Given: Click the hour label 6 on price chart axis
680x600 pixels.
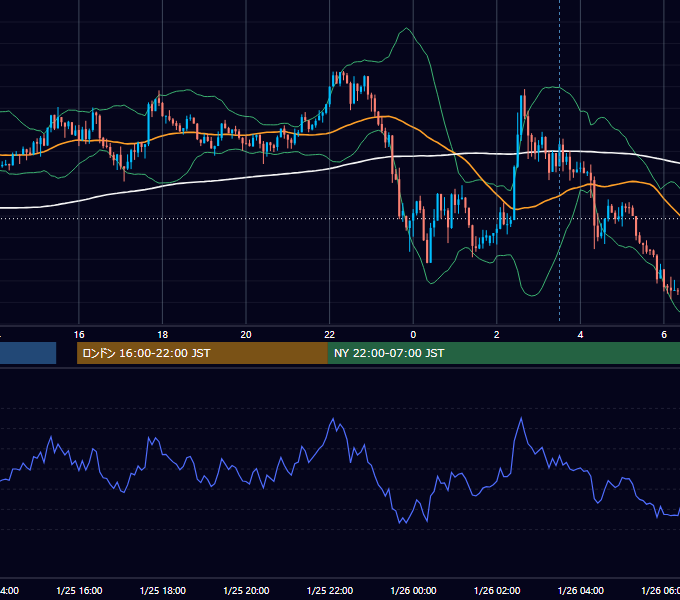Looking at the screenshot, I should pyautogui.click(x=664, y=334).
